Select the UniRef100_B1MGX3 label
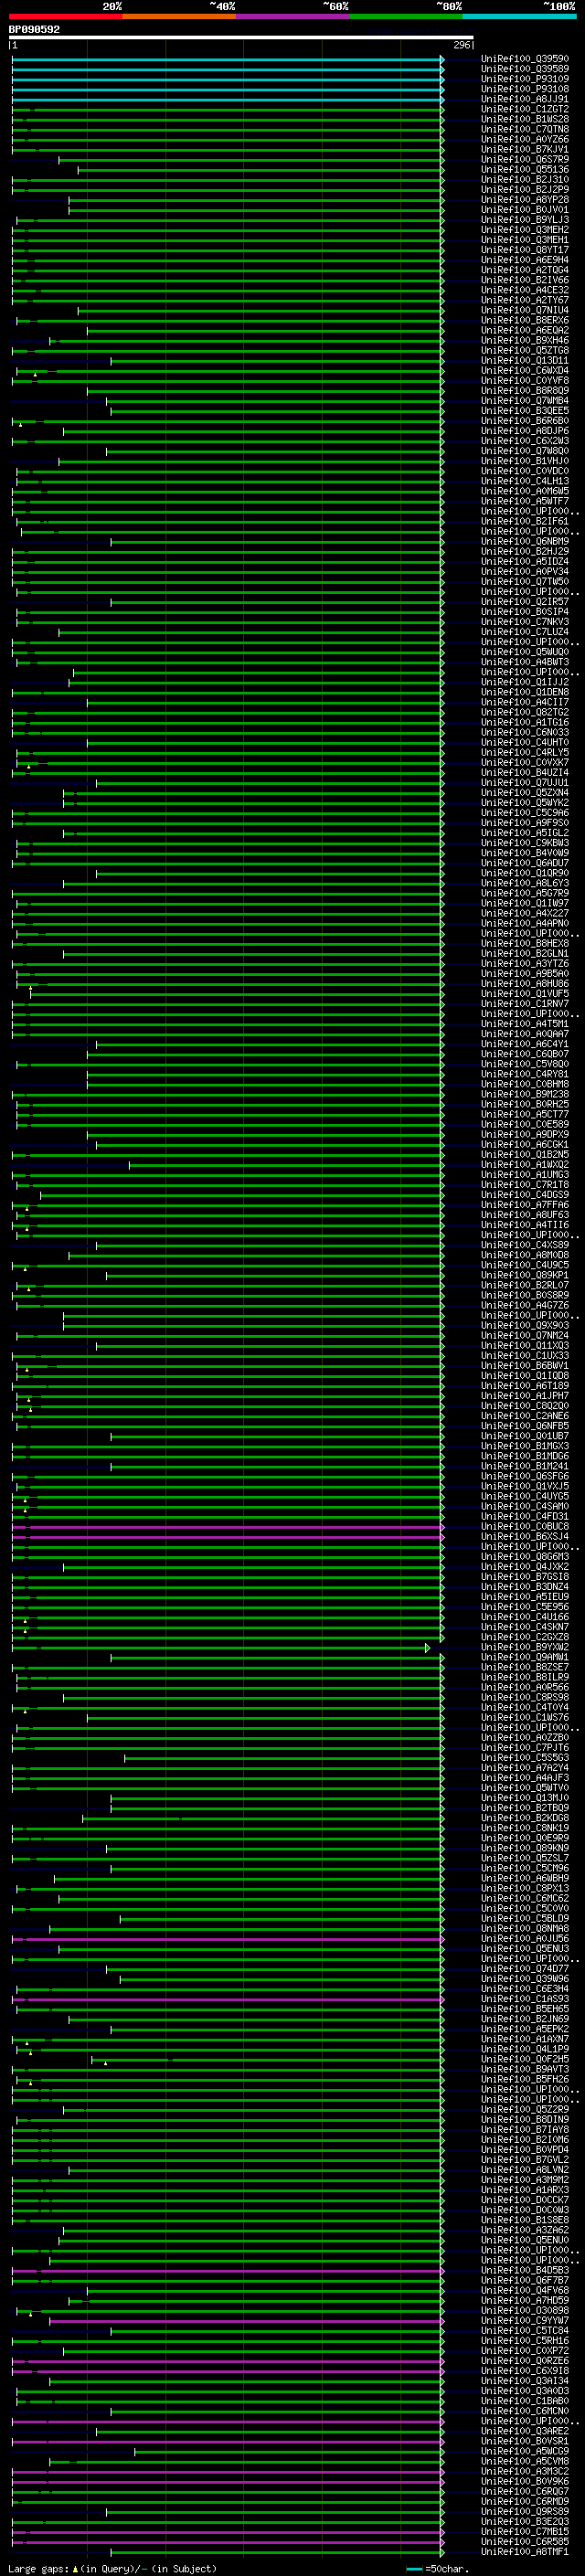Image resolution: width=585 pixels, height=2576 pixels. (x=525, y=1446)
